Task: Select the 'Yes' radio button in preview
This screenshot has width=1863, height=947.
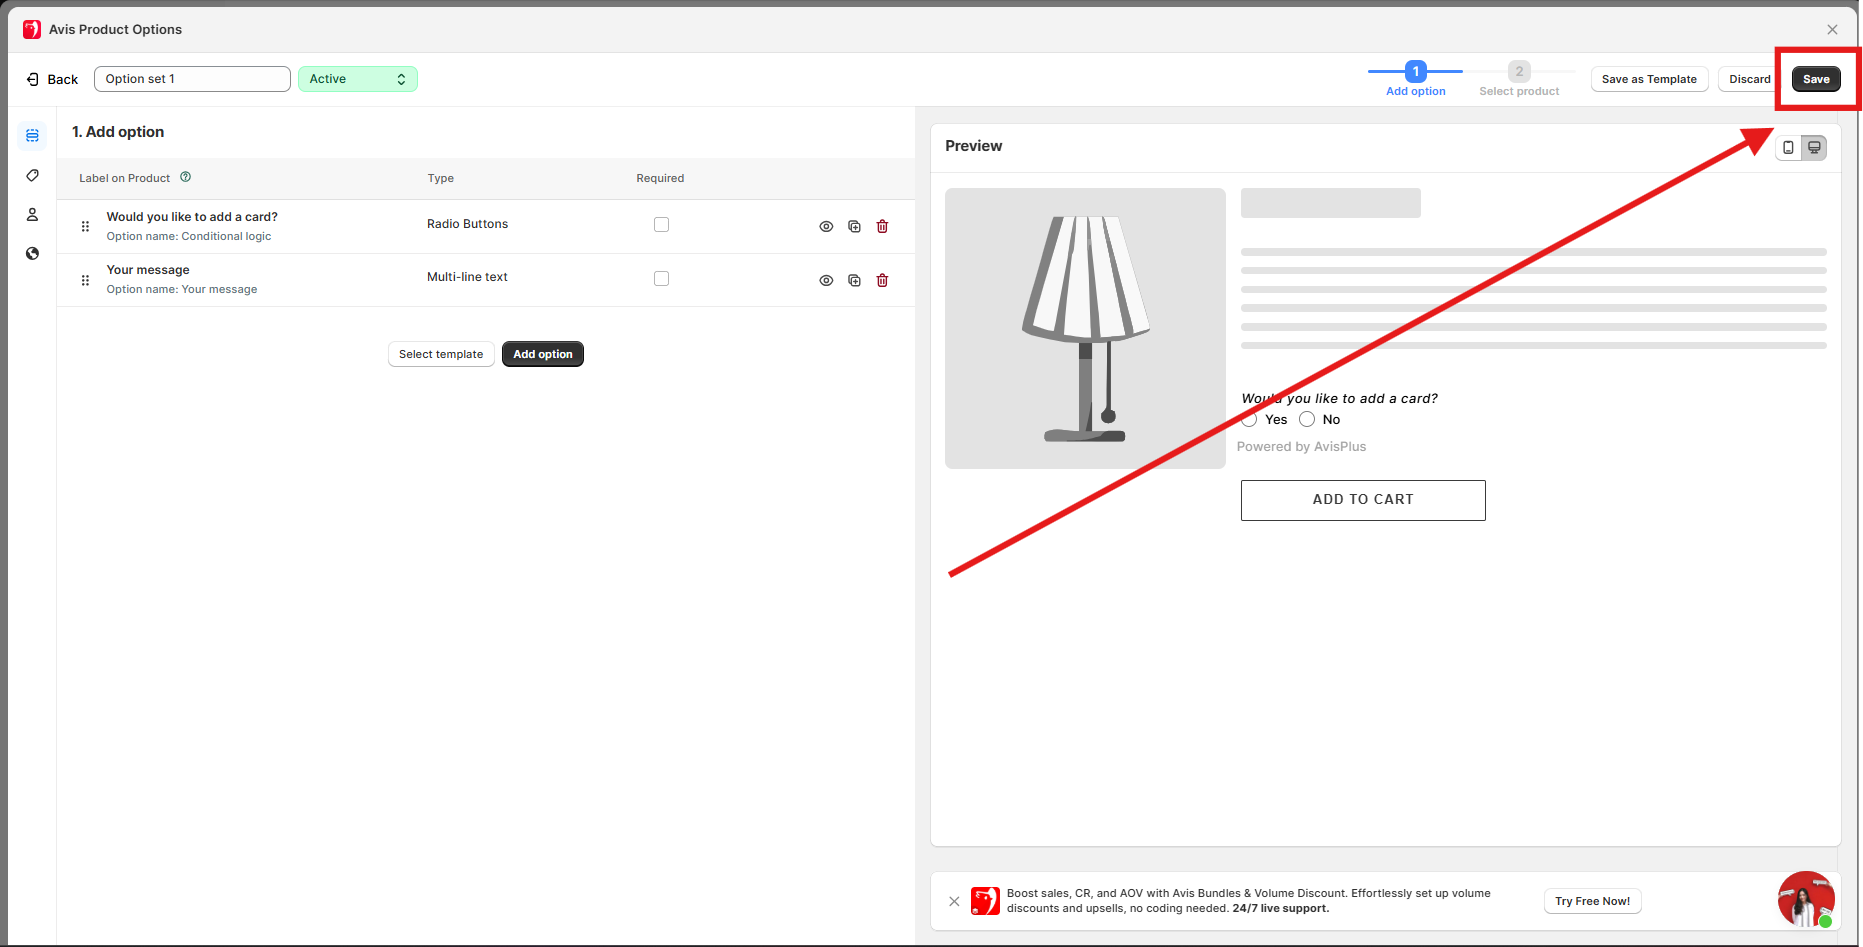Action: pos(1250,420)
